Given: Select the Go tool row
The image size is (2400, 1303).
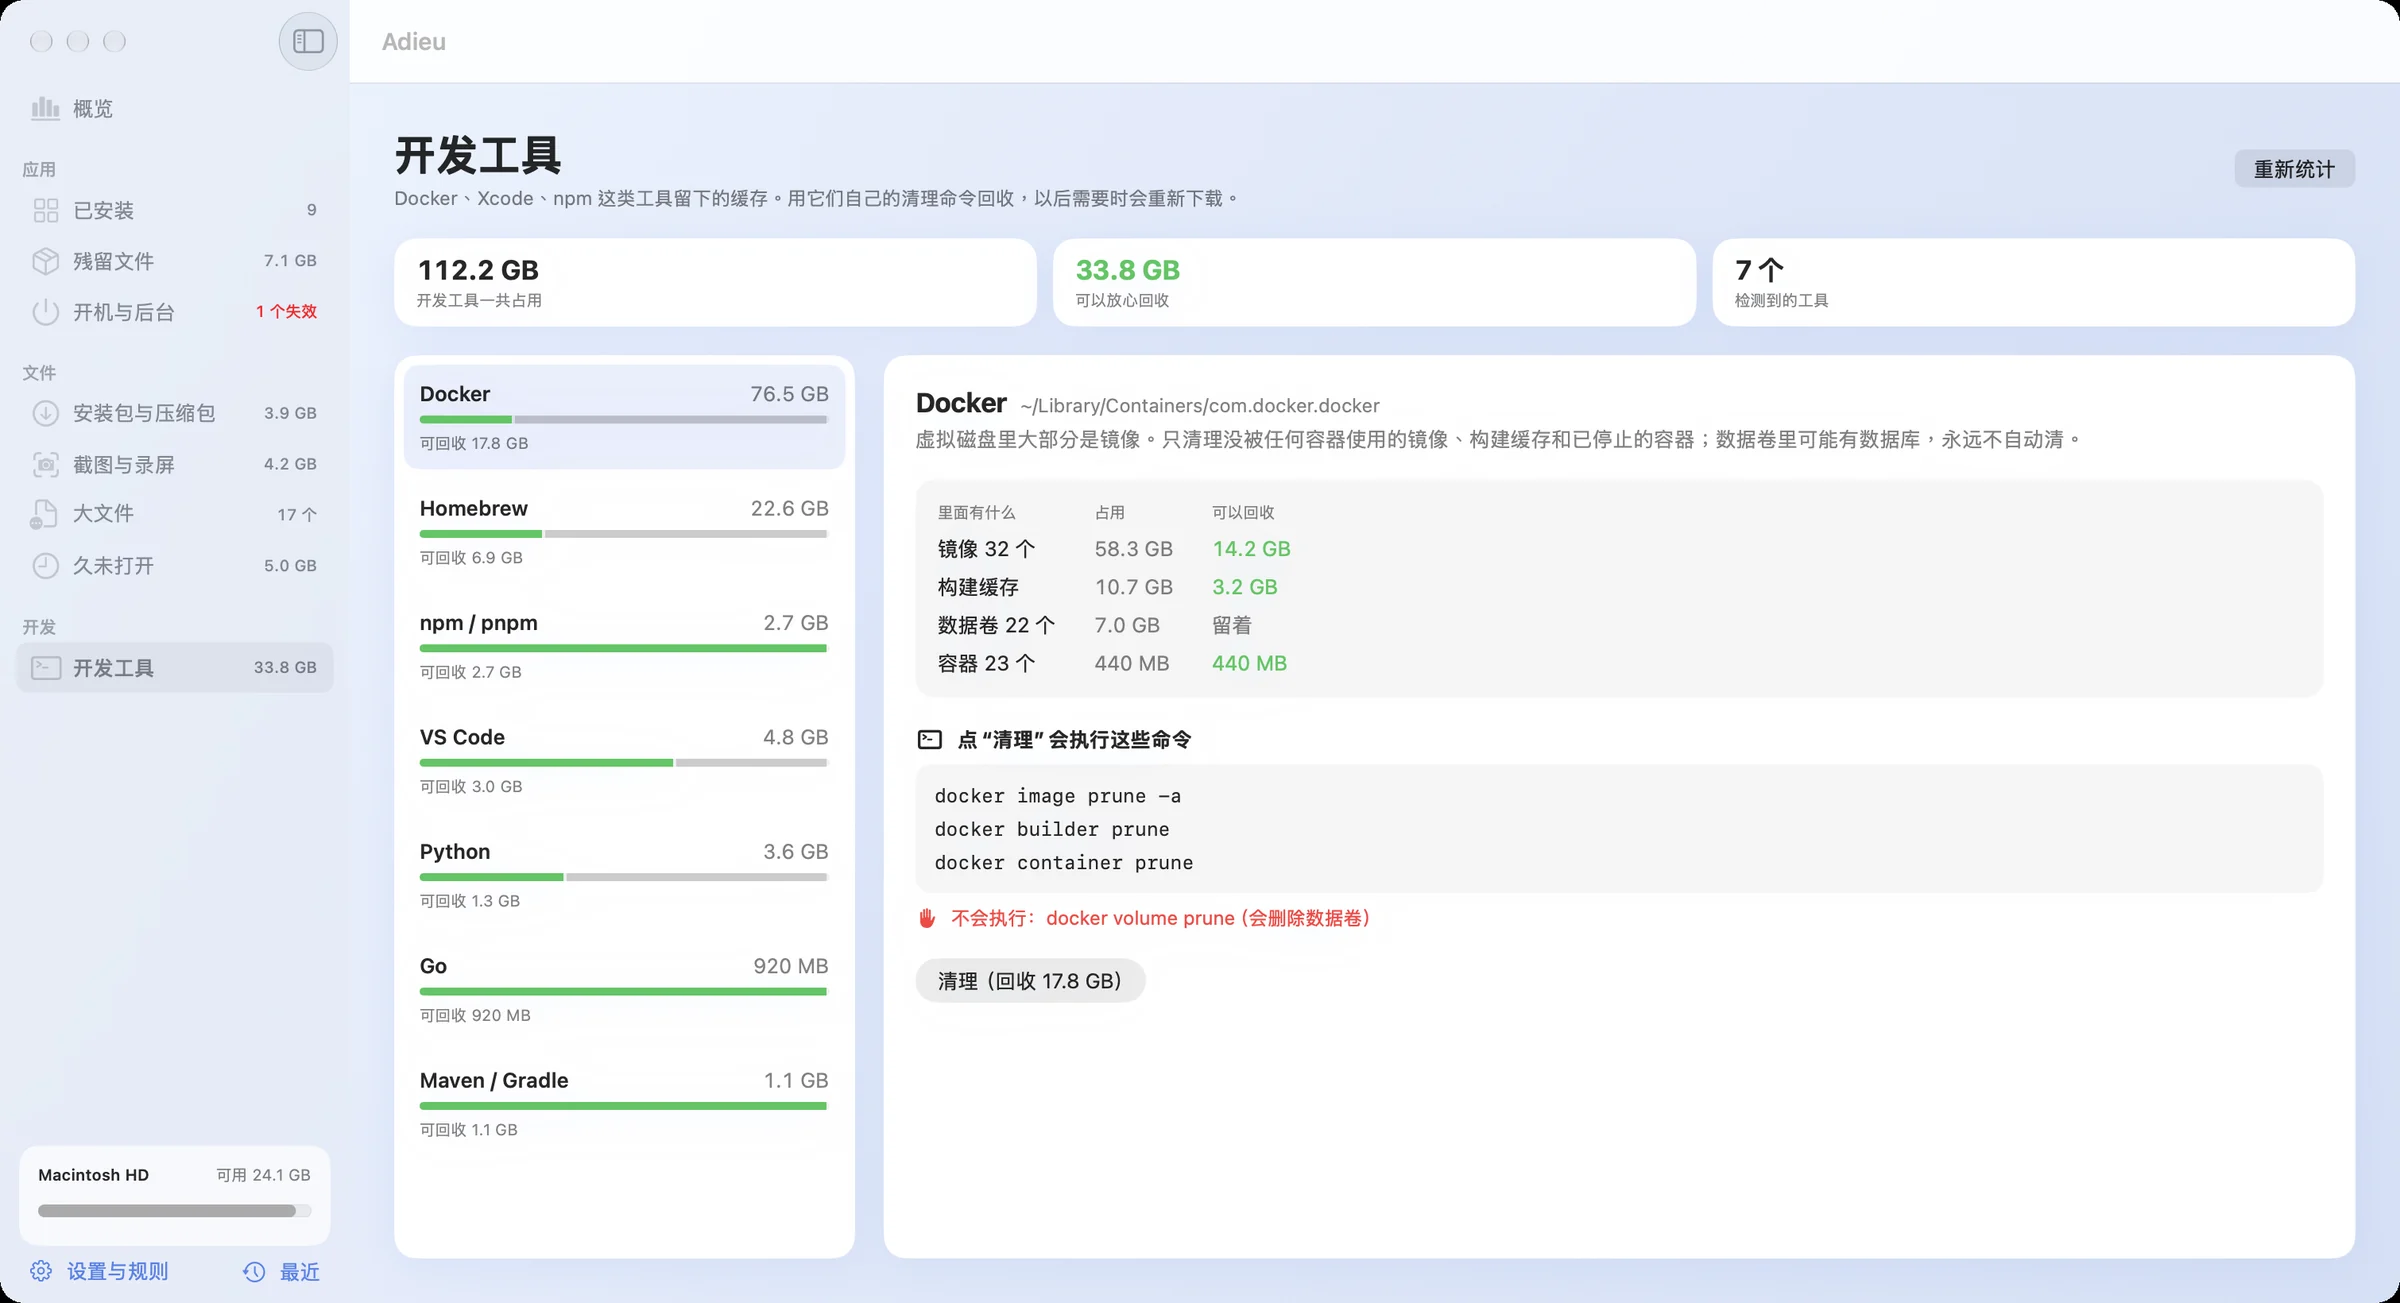Looking at the screenshot, I should pyautogui.click(x=624, y=989).
